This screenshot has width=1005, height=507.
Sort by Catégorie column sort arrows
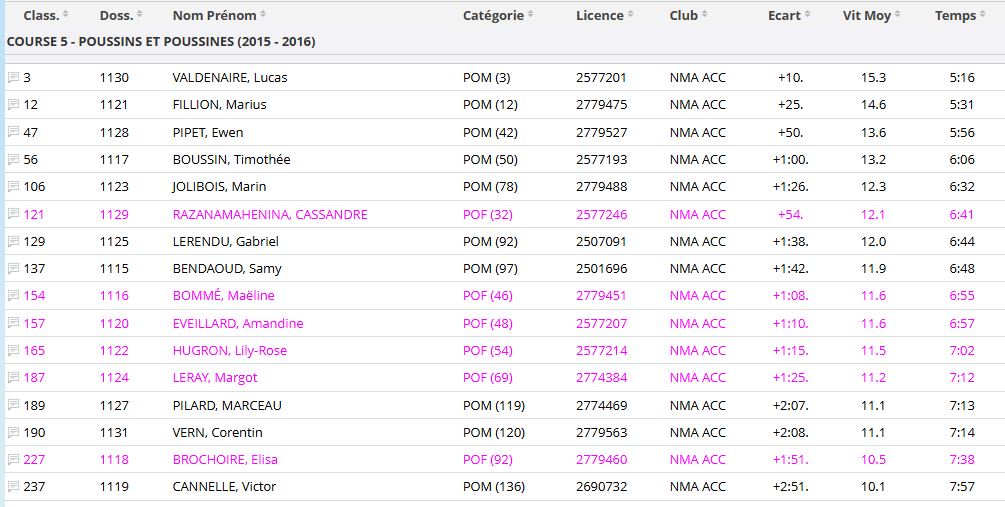530,16
